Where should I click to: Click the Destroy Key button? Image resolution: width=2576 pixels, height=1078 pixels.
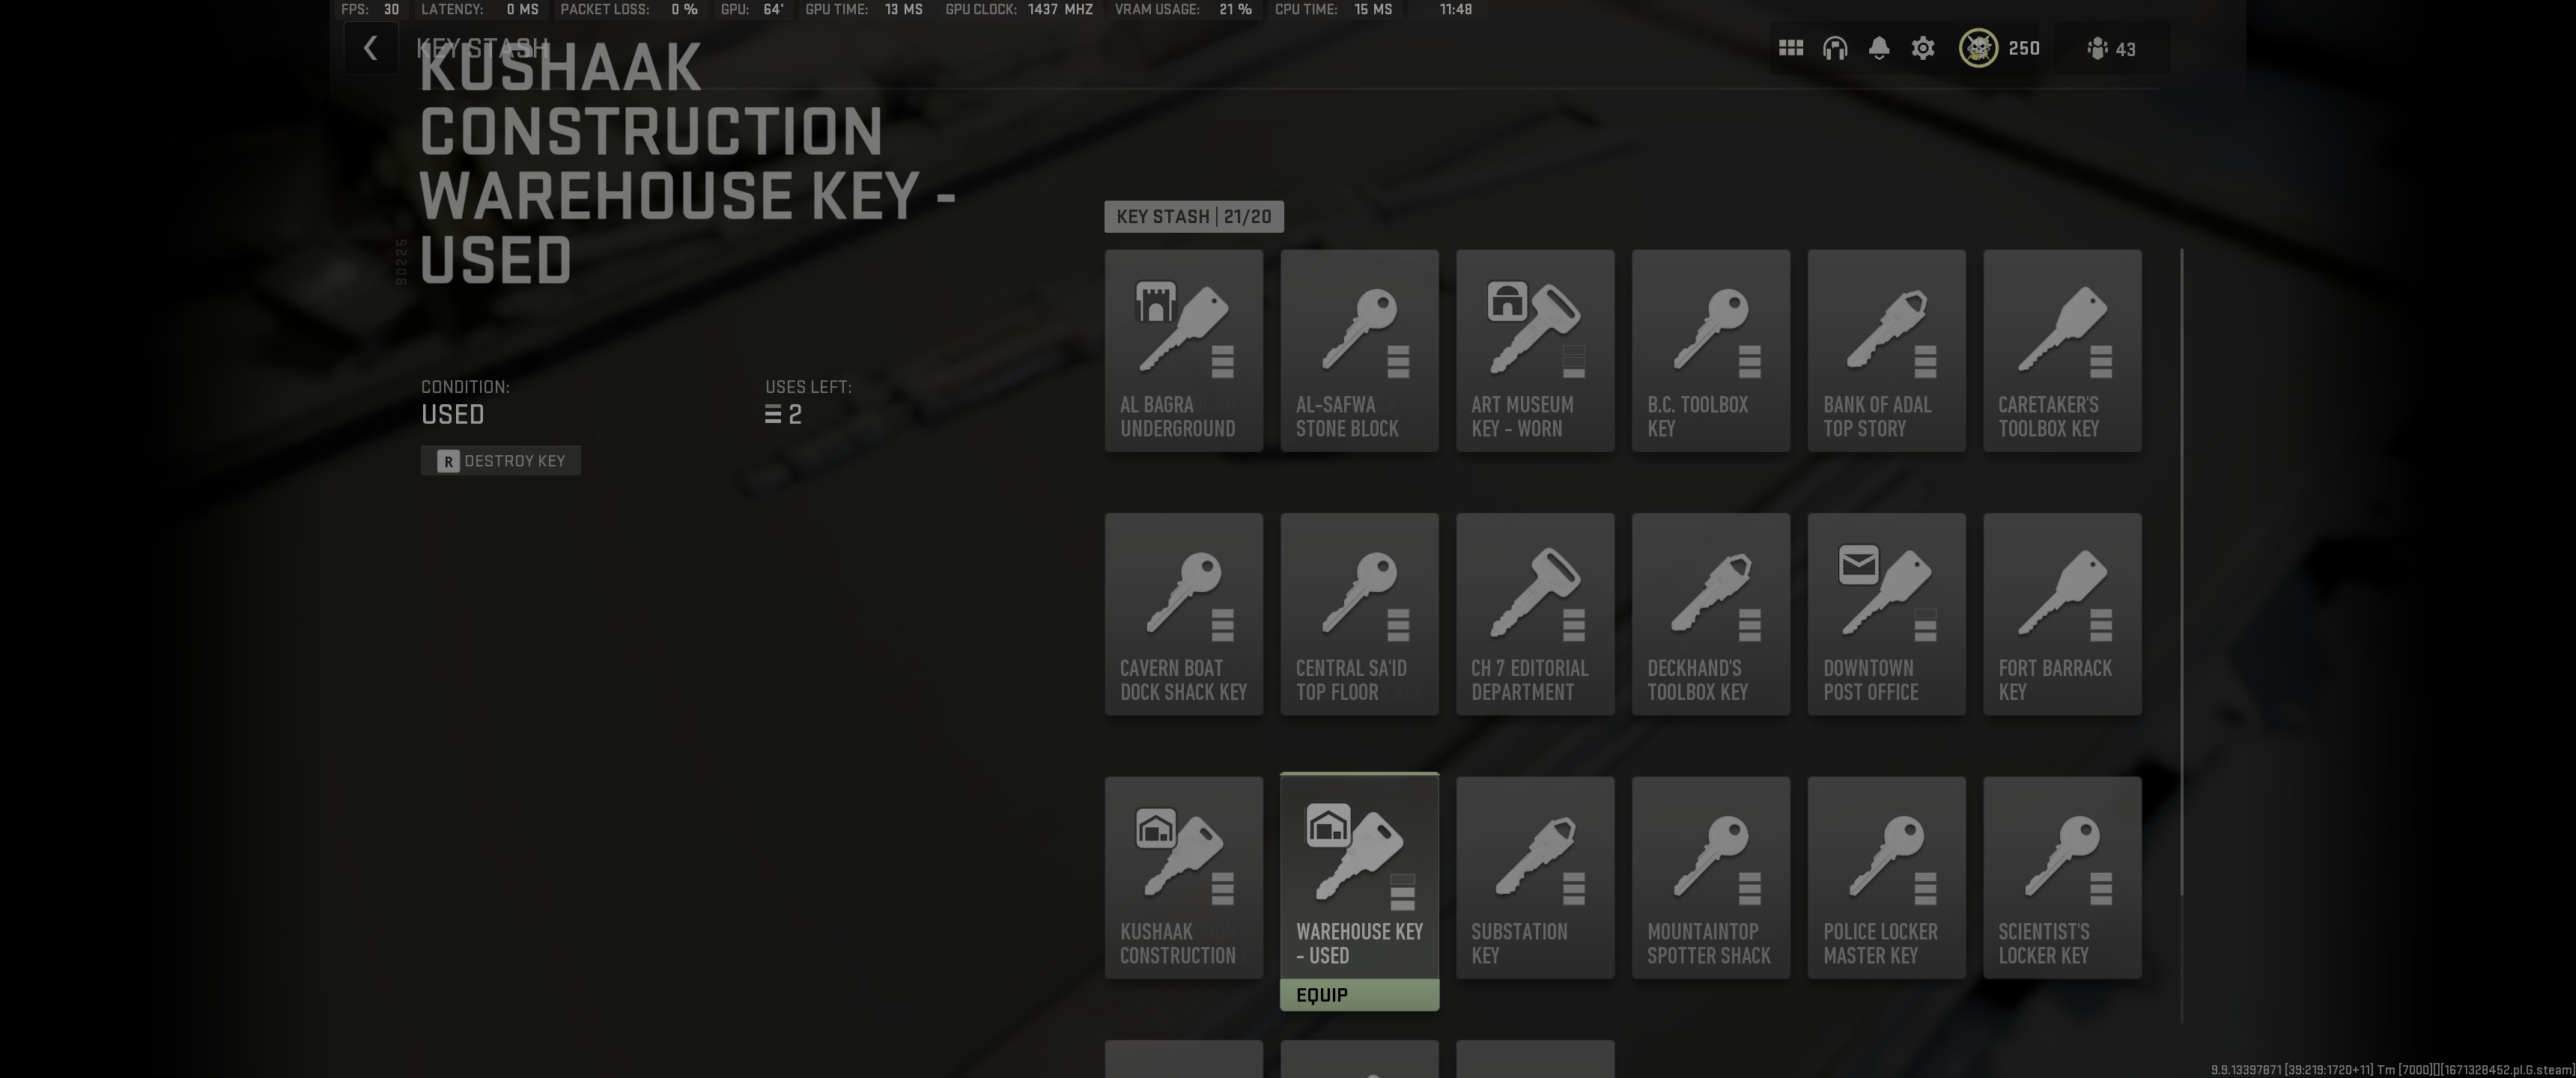click(x=501, y=461)
